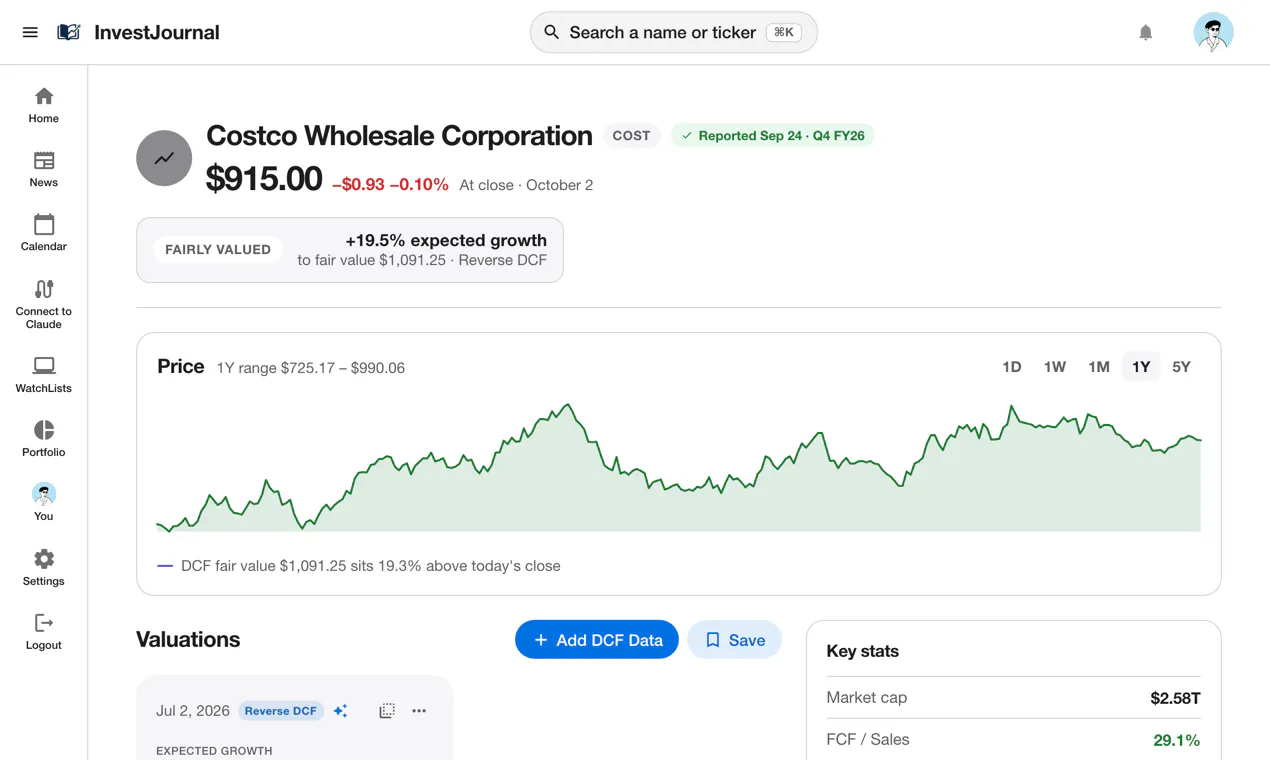
Task: Go to Home in the sidebar
Action: click(44, 105)
